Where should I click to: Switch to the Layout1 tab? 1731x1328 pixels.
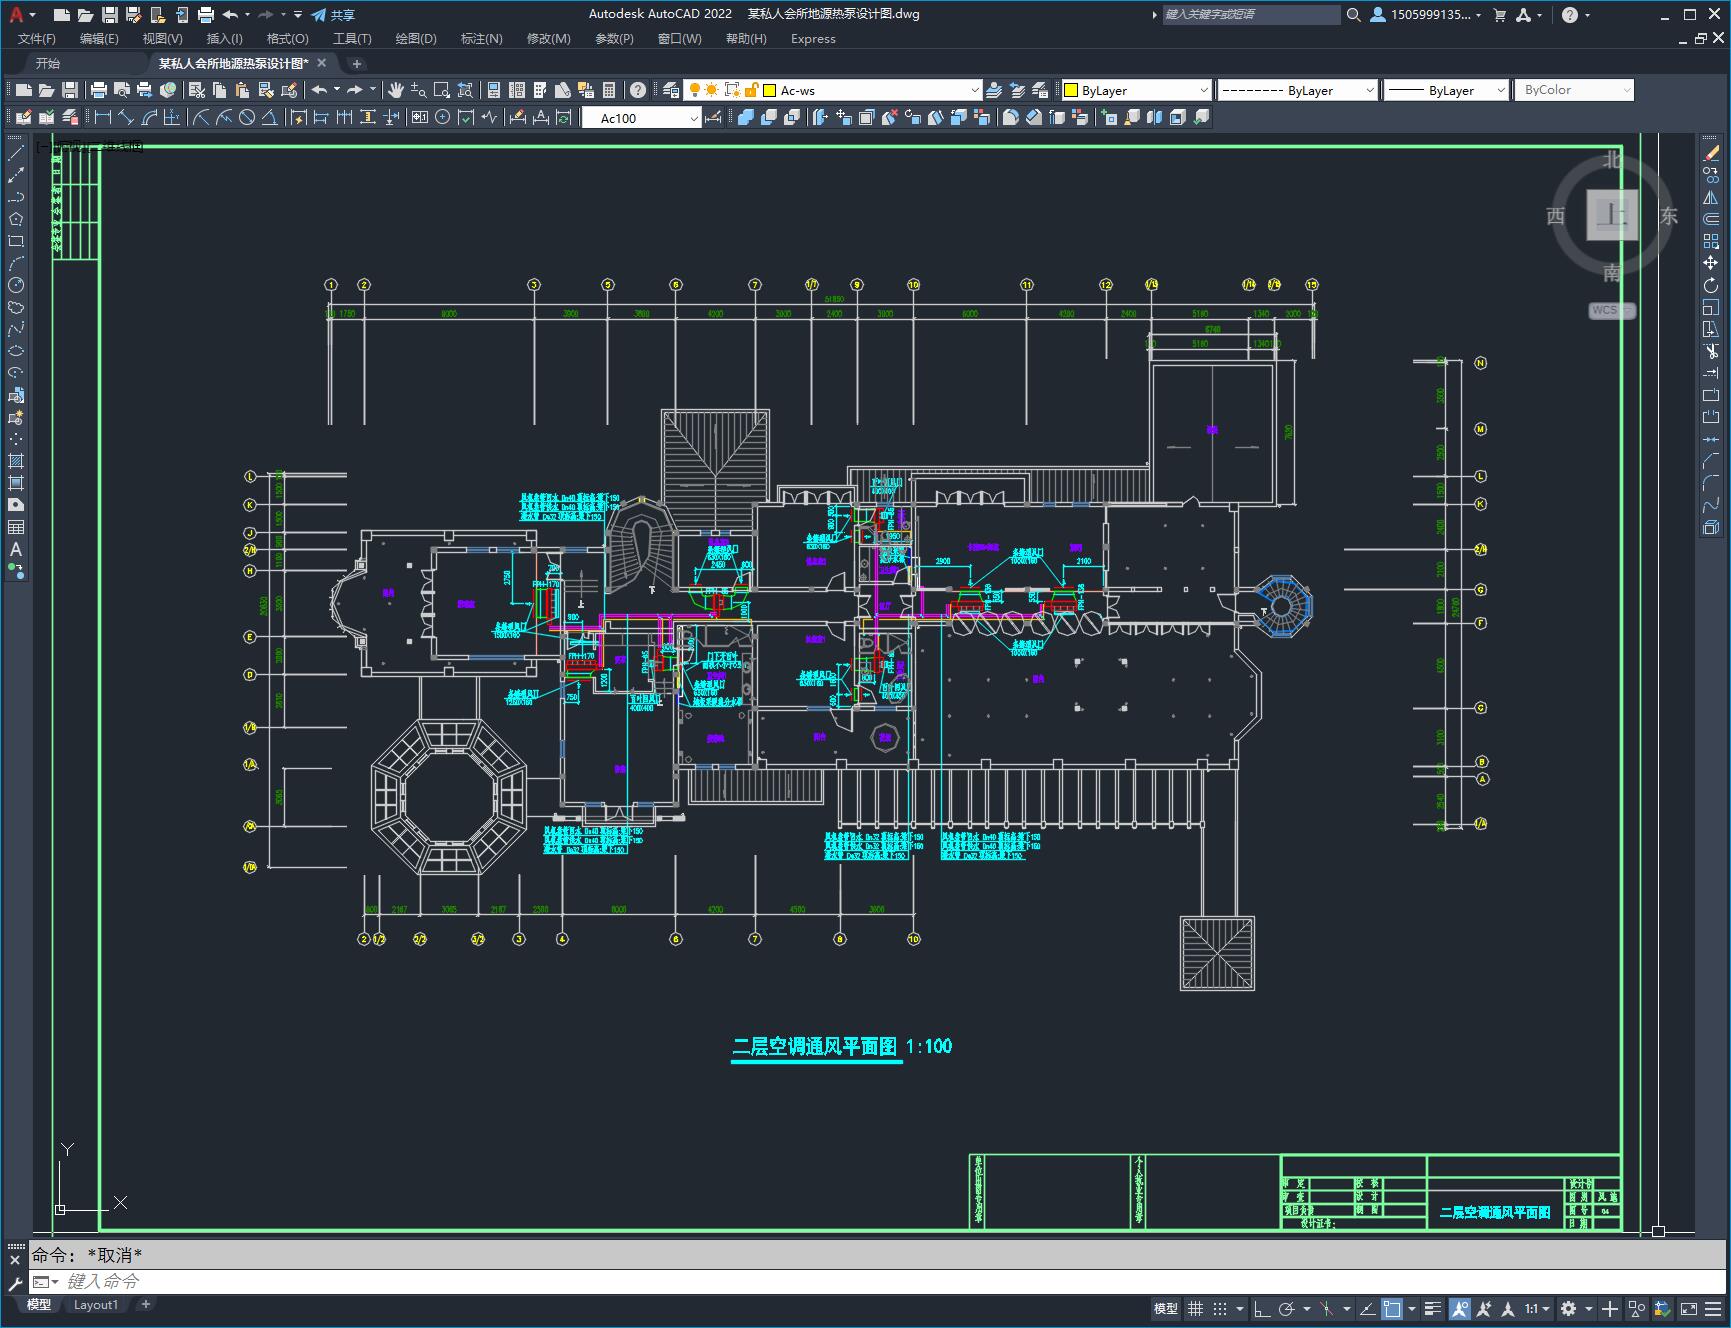(96, 1305)
